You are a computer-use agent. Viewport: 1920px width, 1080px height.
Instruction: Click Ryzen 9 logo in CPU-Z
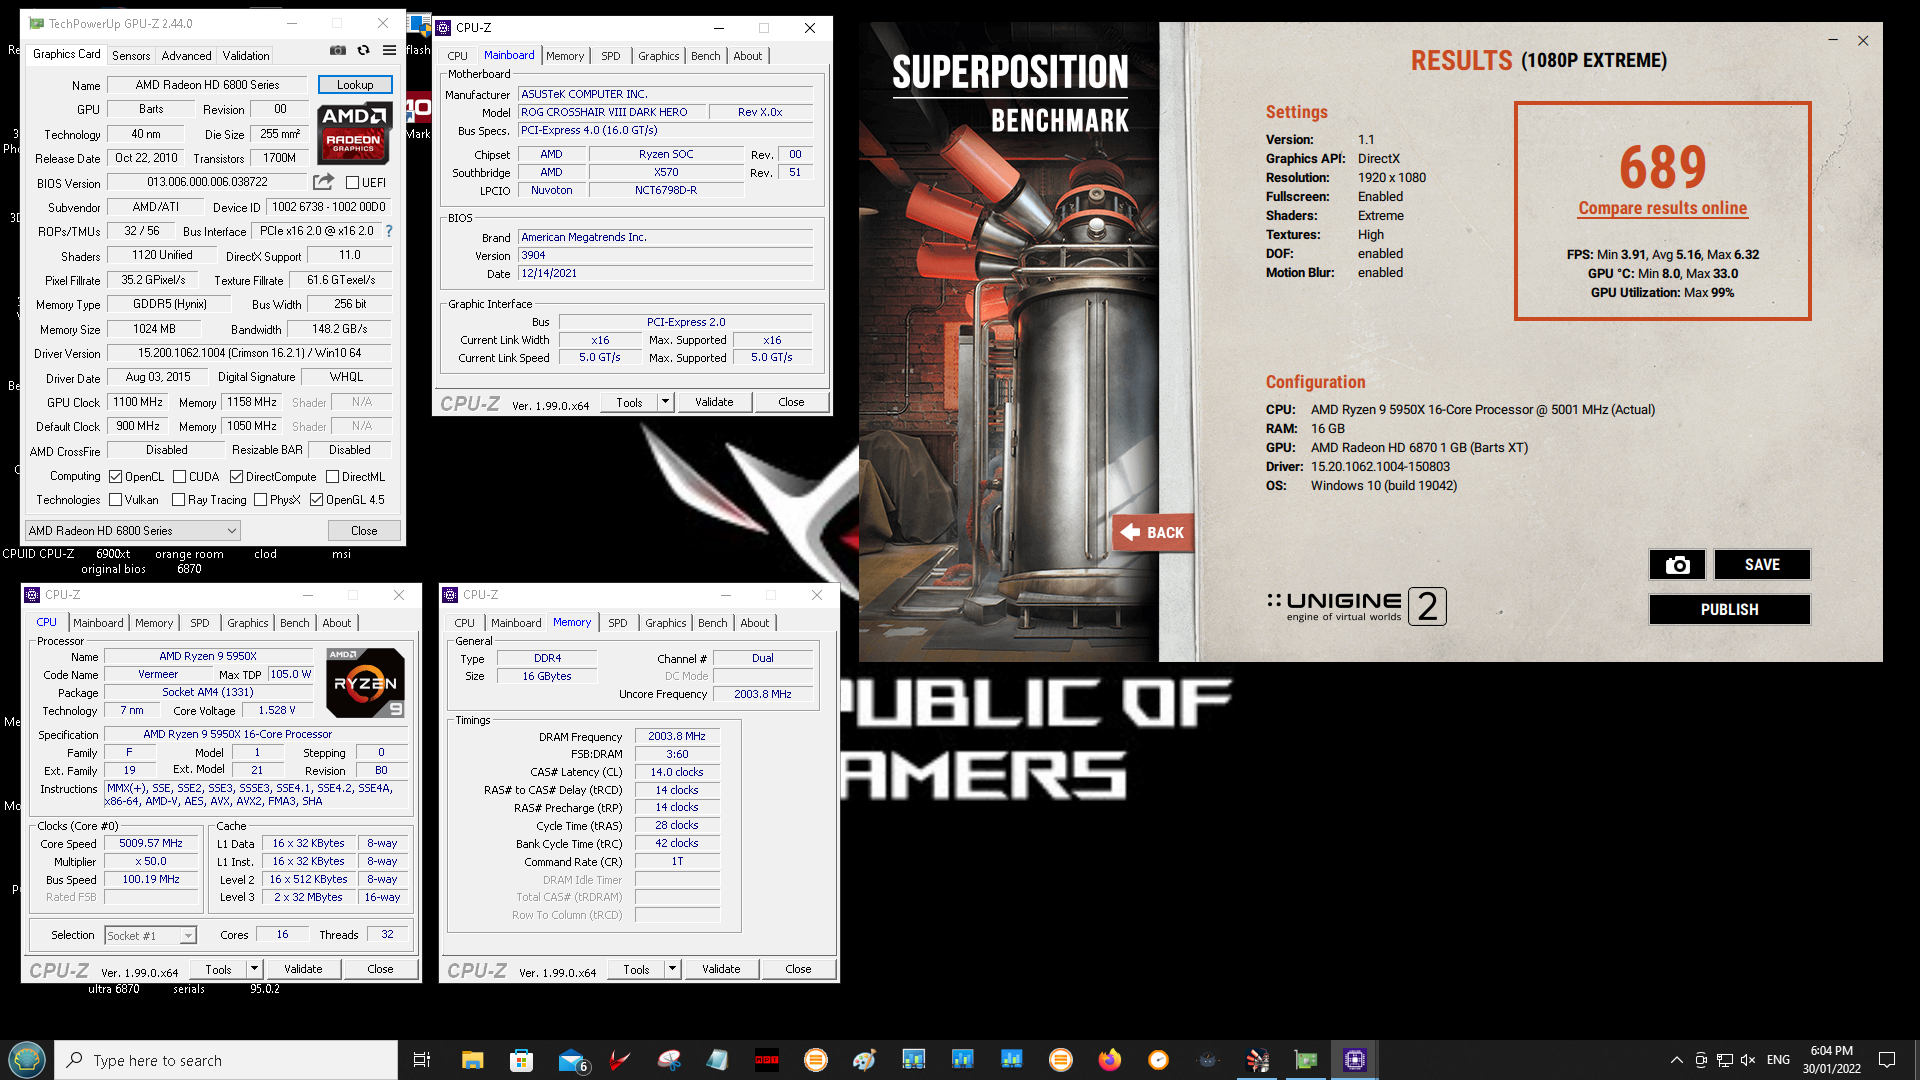click(x=366, y=683)
